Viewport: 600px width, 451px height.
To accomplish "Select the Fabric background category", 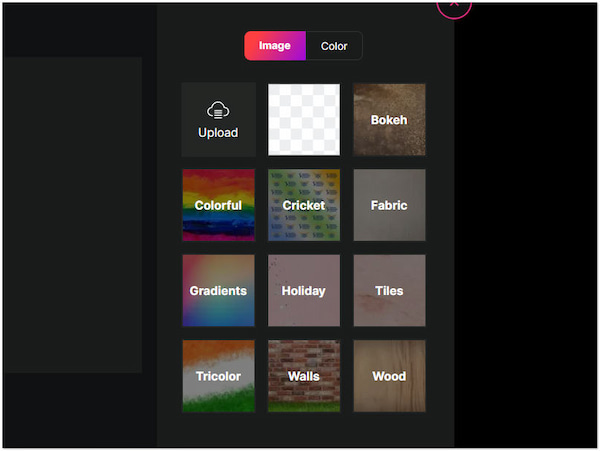I will [389, 205].
